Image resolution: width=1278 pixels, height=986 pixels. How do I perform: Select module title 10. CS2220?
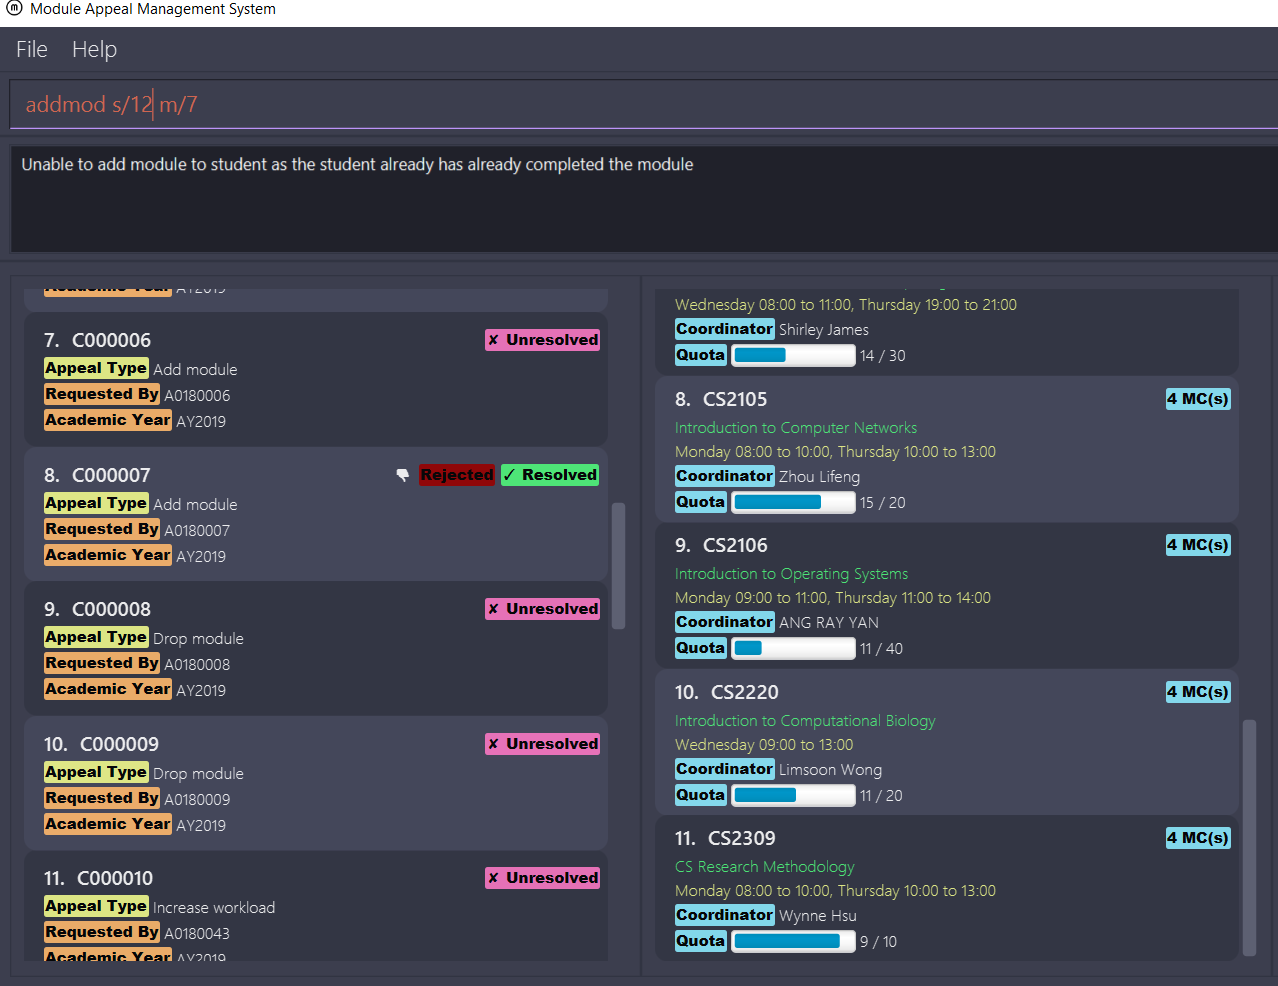[x=726, y=692]
